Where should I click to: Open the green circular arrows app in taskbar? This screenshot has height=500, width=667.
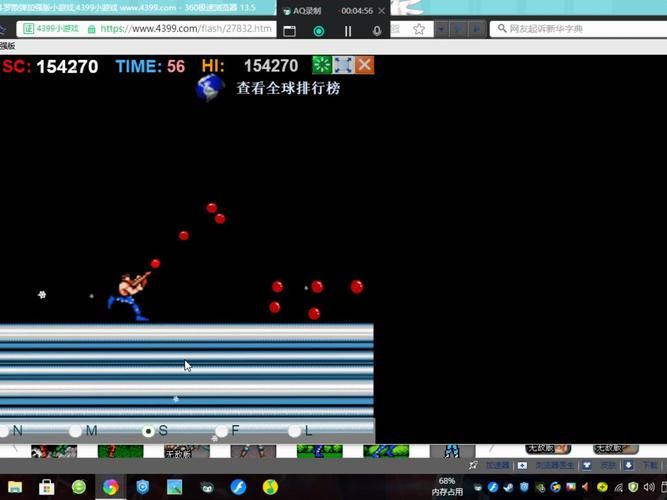coord(79,487)
